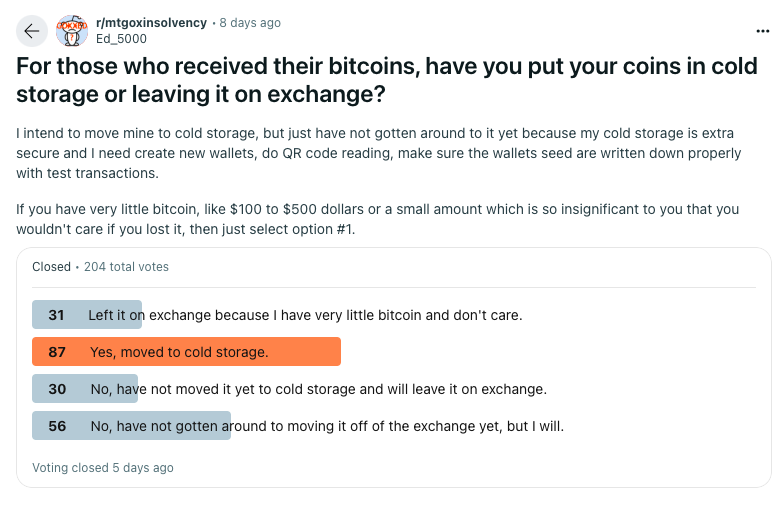This screenshot has height=510, width=782.
Task: Click 'Voting closed 5 days ago' text
Action: 103,468
